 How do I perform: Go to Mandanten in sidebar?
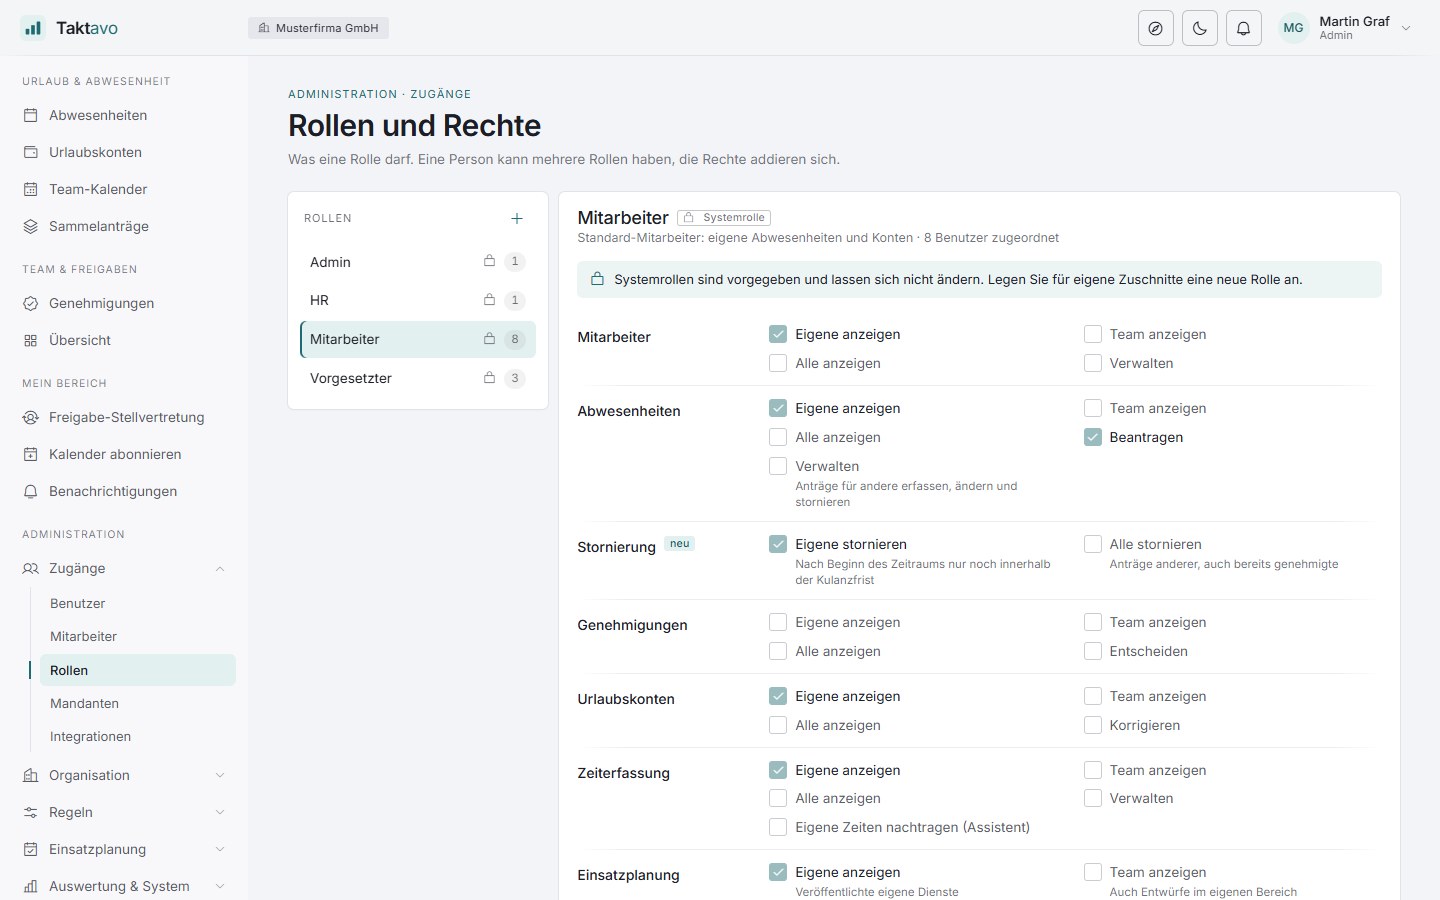tap(138, 703)
